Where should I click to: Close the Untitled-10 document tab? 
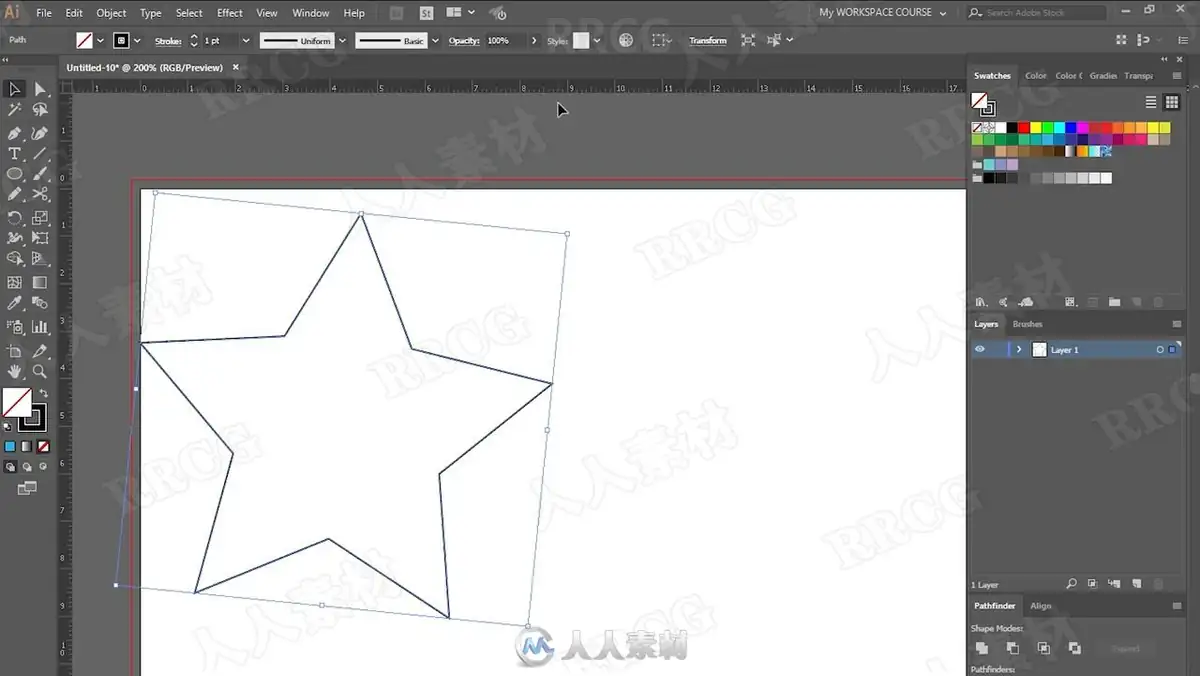236,67
